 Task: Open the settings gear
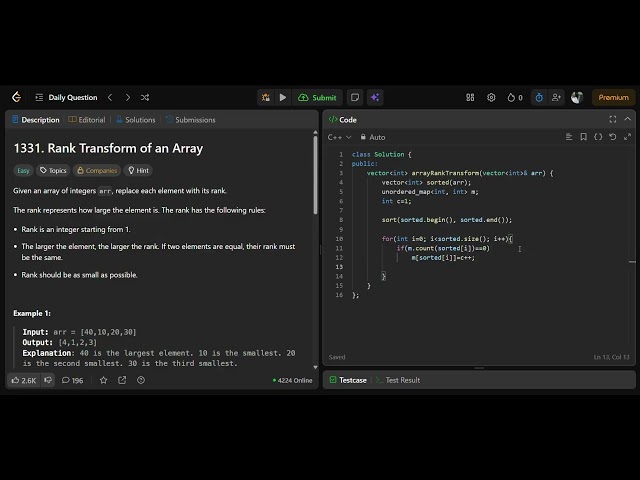[x=491, y=97]
